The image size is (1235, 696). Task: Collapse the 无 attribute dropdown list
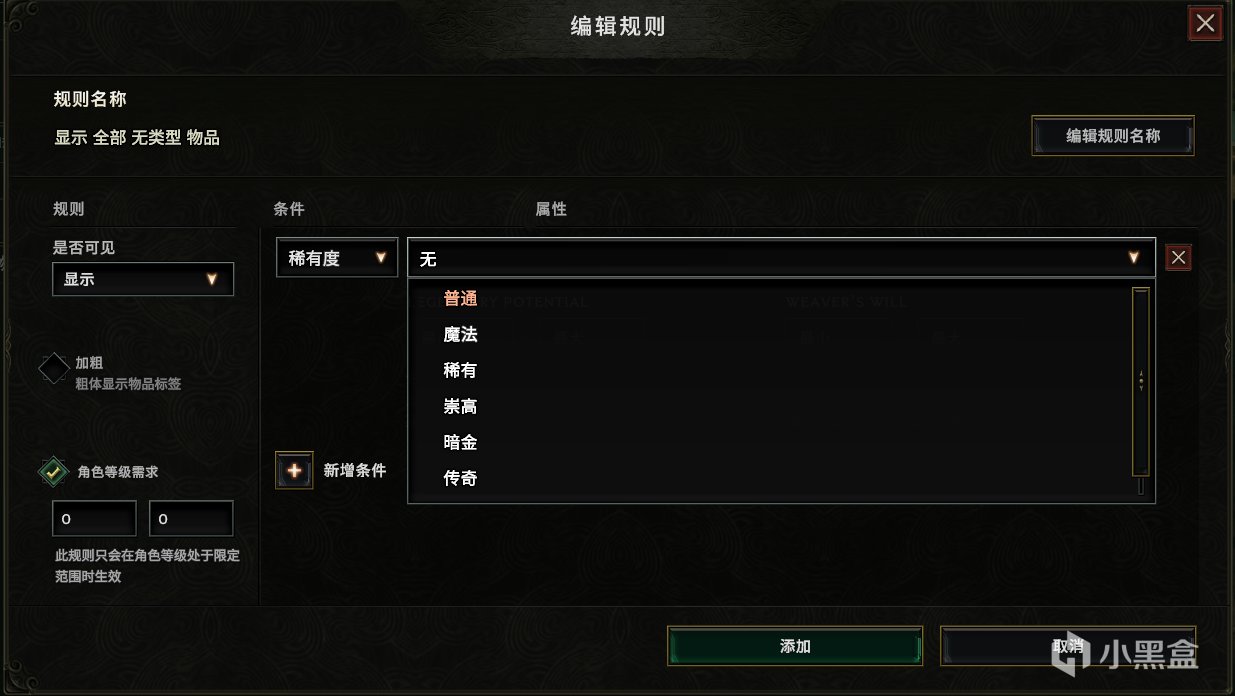click(x=781, y=258)
